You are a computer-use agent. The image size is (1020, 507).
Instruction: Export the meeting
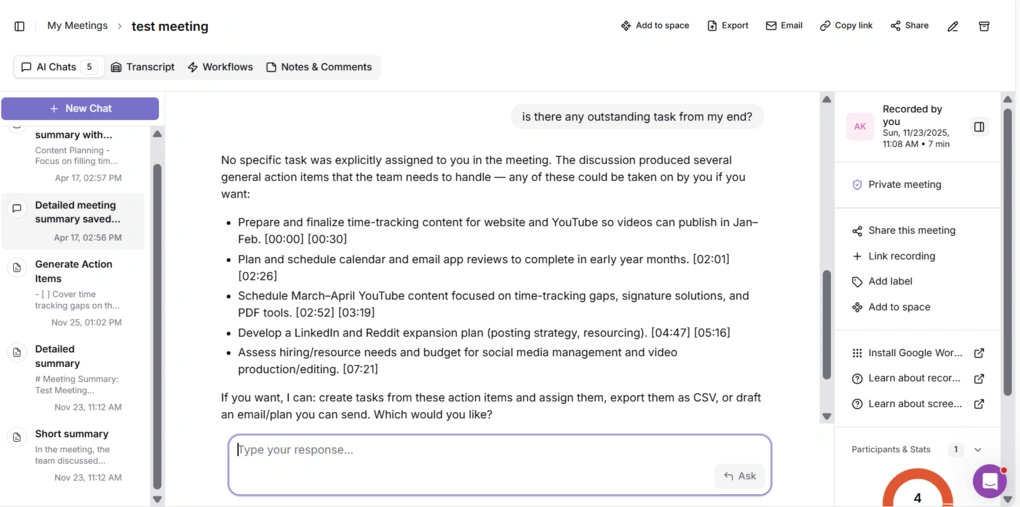point(727,26)
